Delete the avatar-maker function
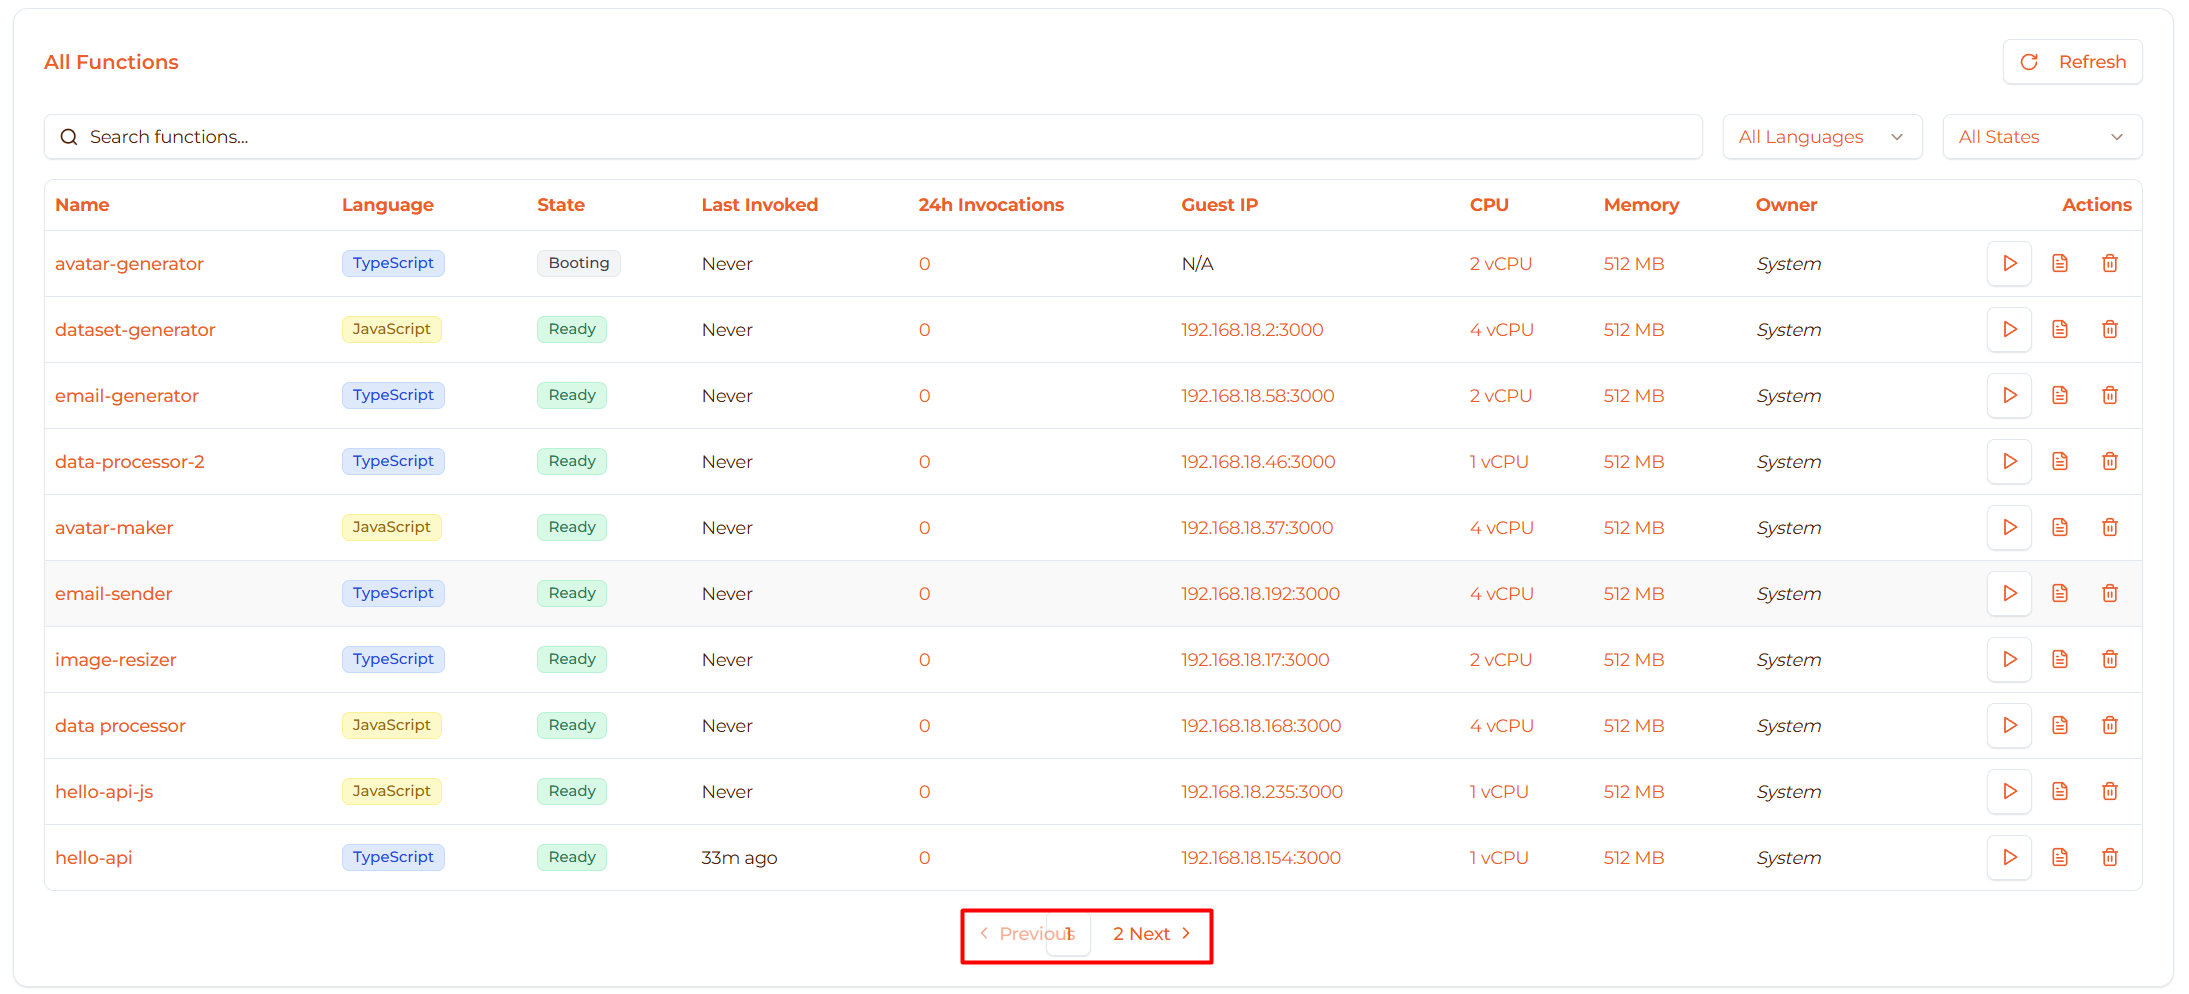The width and height of the screenshot is (2189, 994). (2110, 527)
